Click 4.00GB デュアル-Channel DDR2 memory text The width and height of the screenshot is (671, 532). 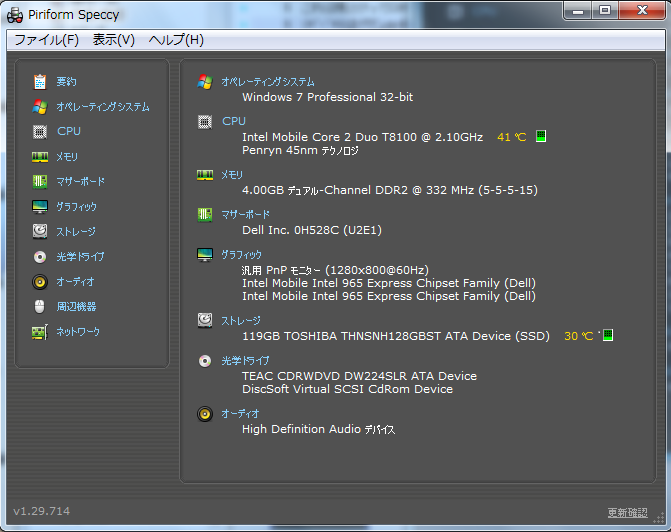click(x=390, y=190)
